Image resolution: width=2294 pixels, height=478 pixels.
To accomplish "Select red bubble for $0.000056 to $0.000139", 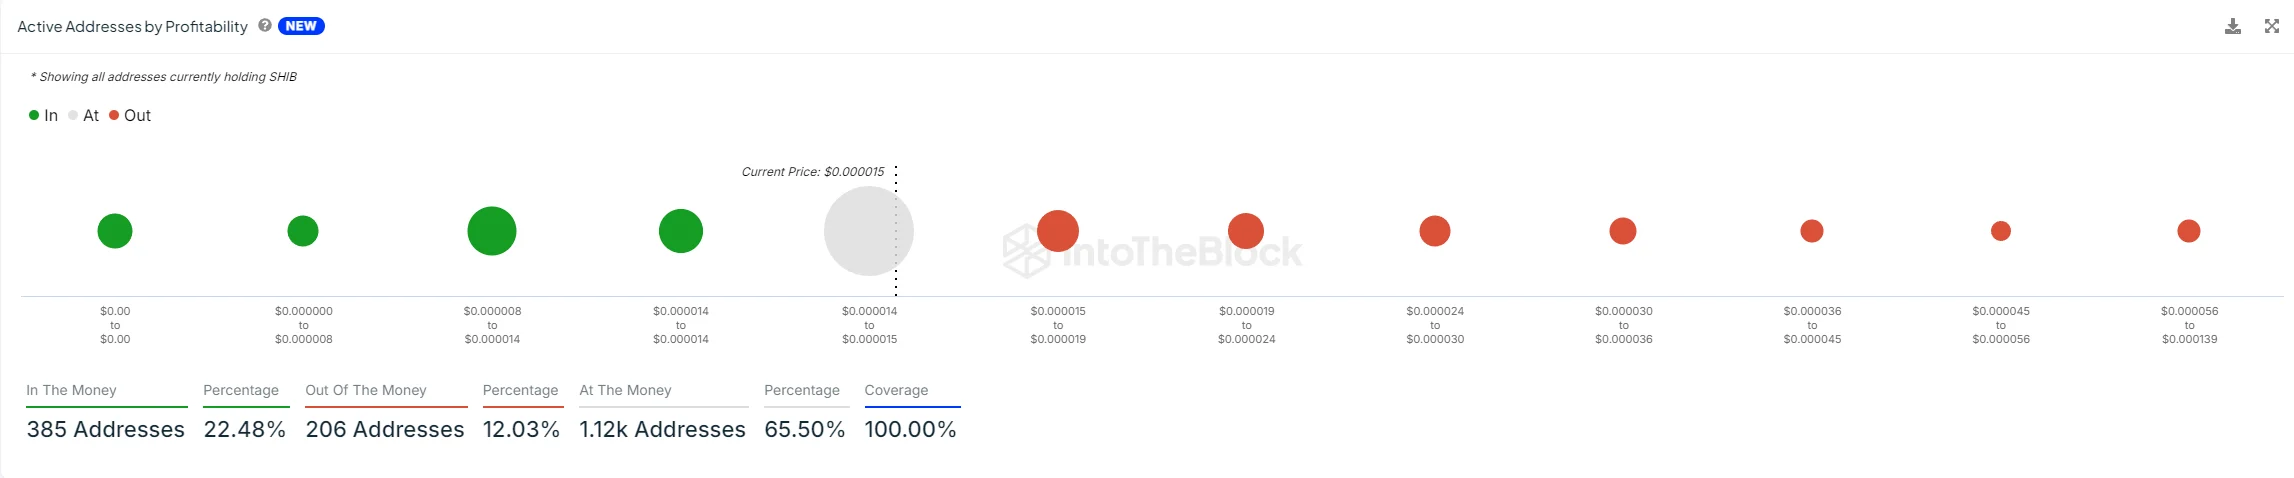I will tap(2189, 231).
